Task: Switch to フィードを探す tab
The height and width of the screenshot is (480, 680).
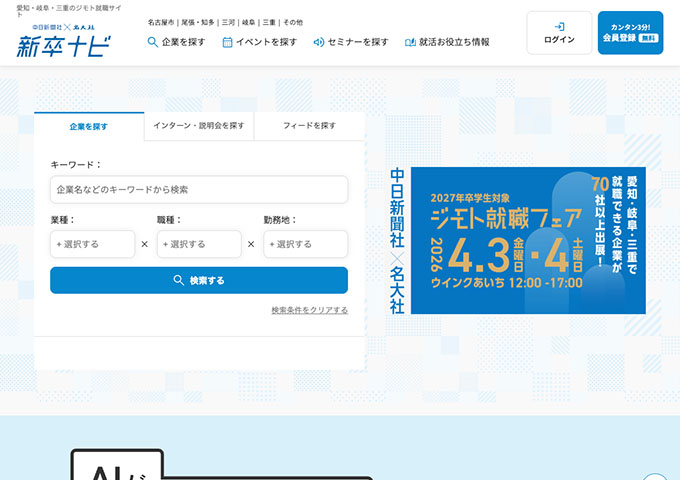Action: [x=309, y=126]
